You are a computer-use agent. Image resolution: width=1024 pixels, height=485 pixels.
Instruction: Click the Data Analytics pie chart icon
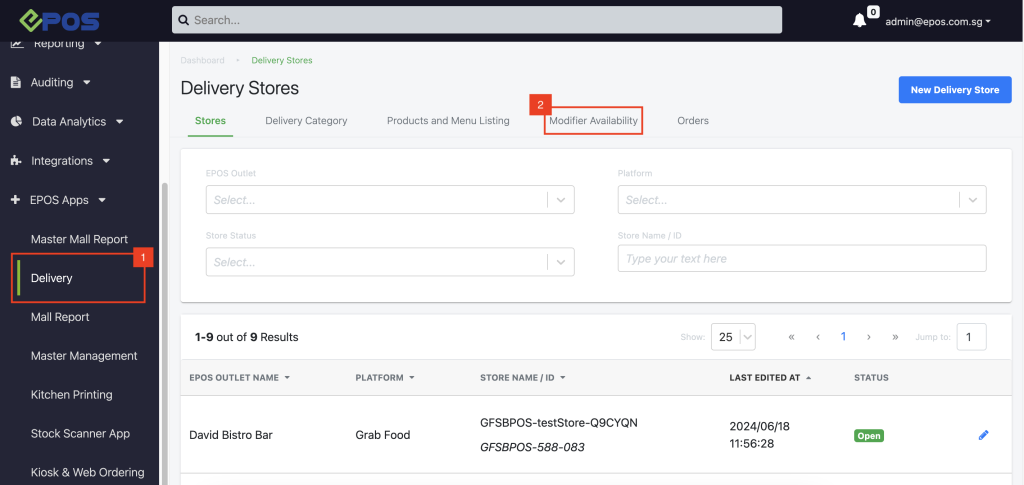[x=16, y=121]
